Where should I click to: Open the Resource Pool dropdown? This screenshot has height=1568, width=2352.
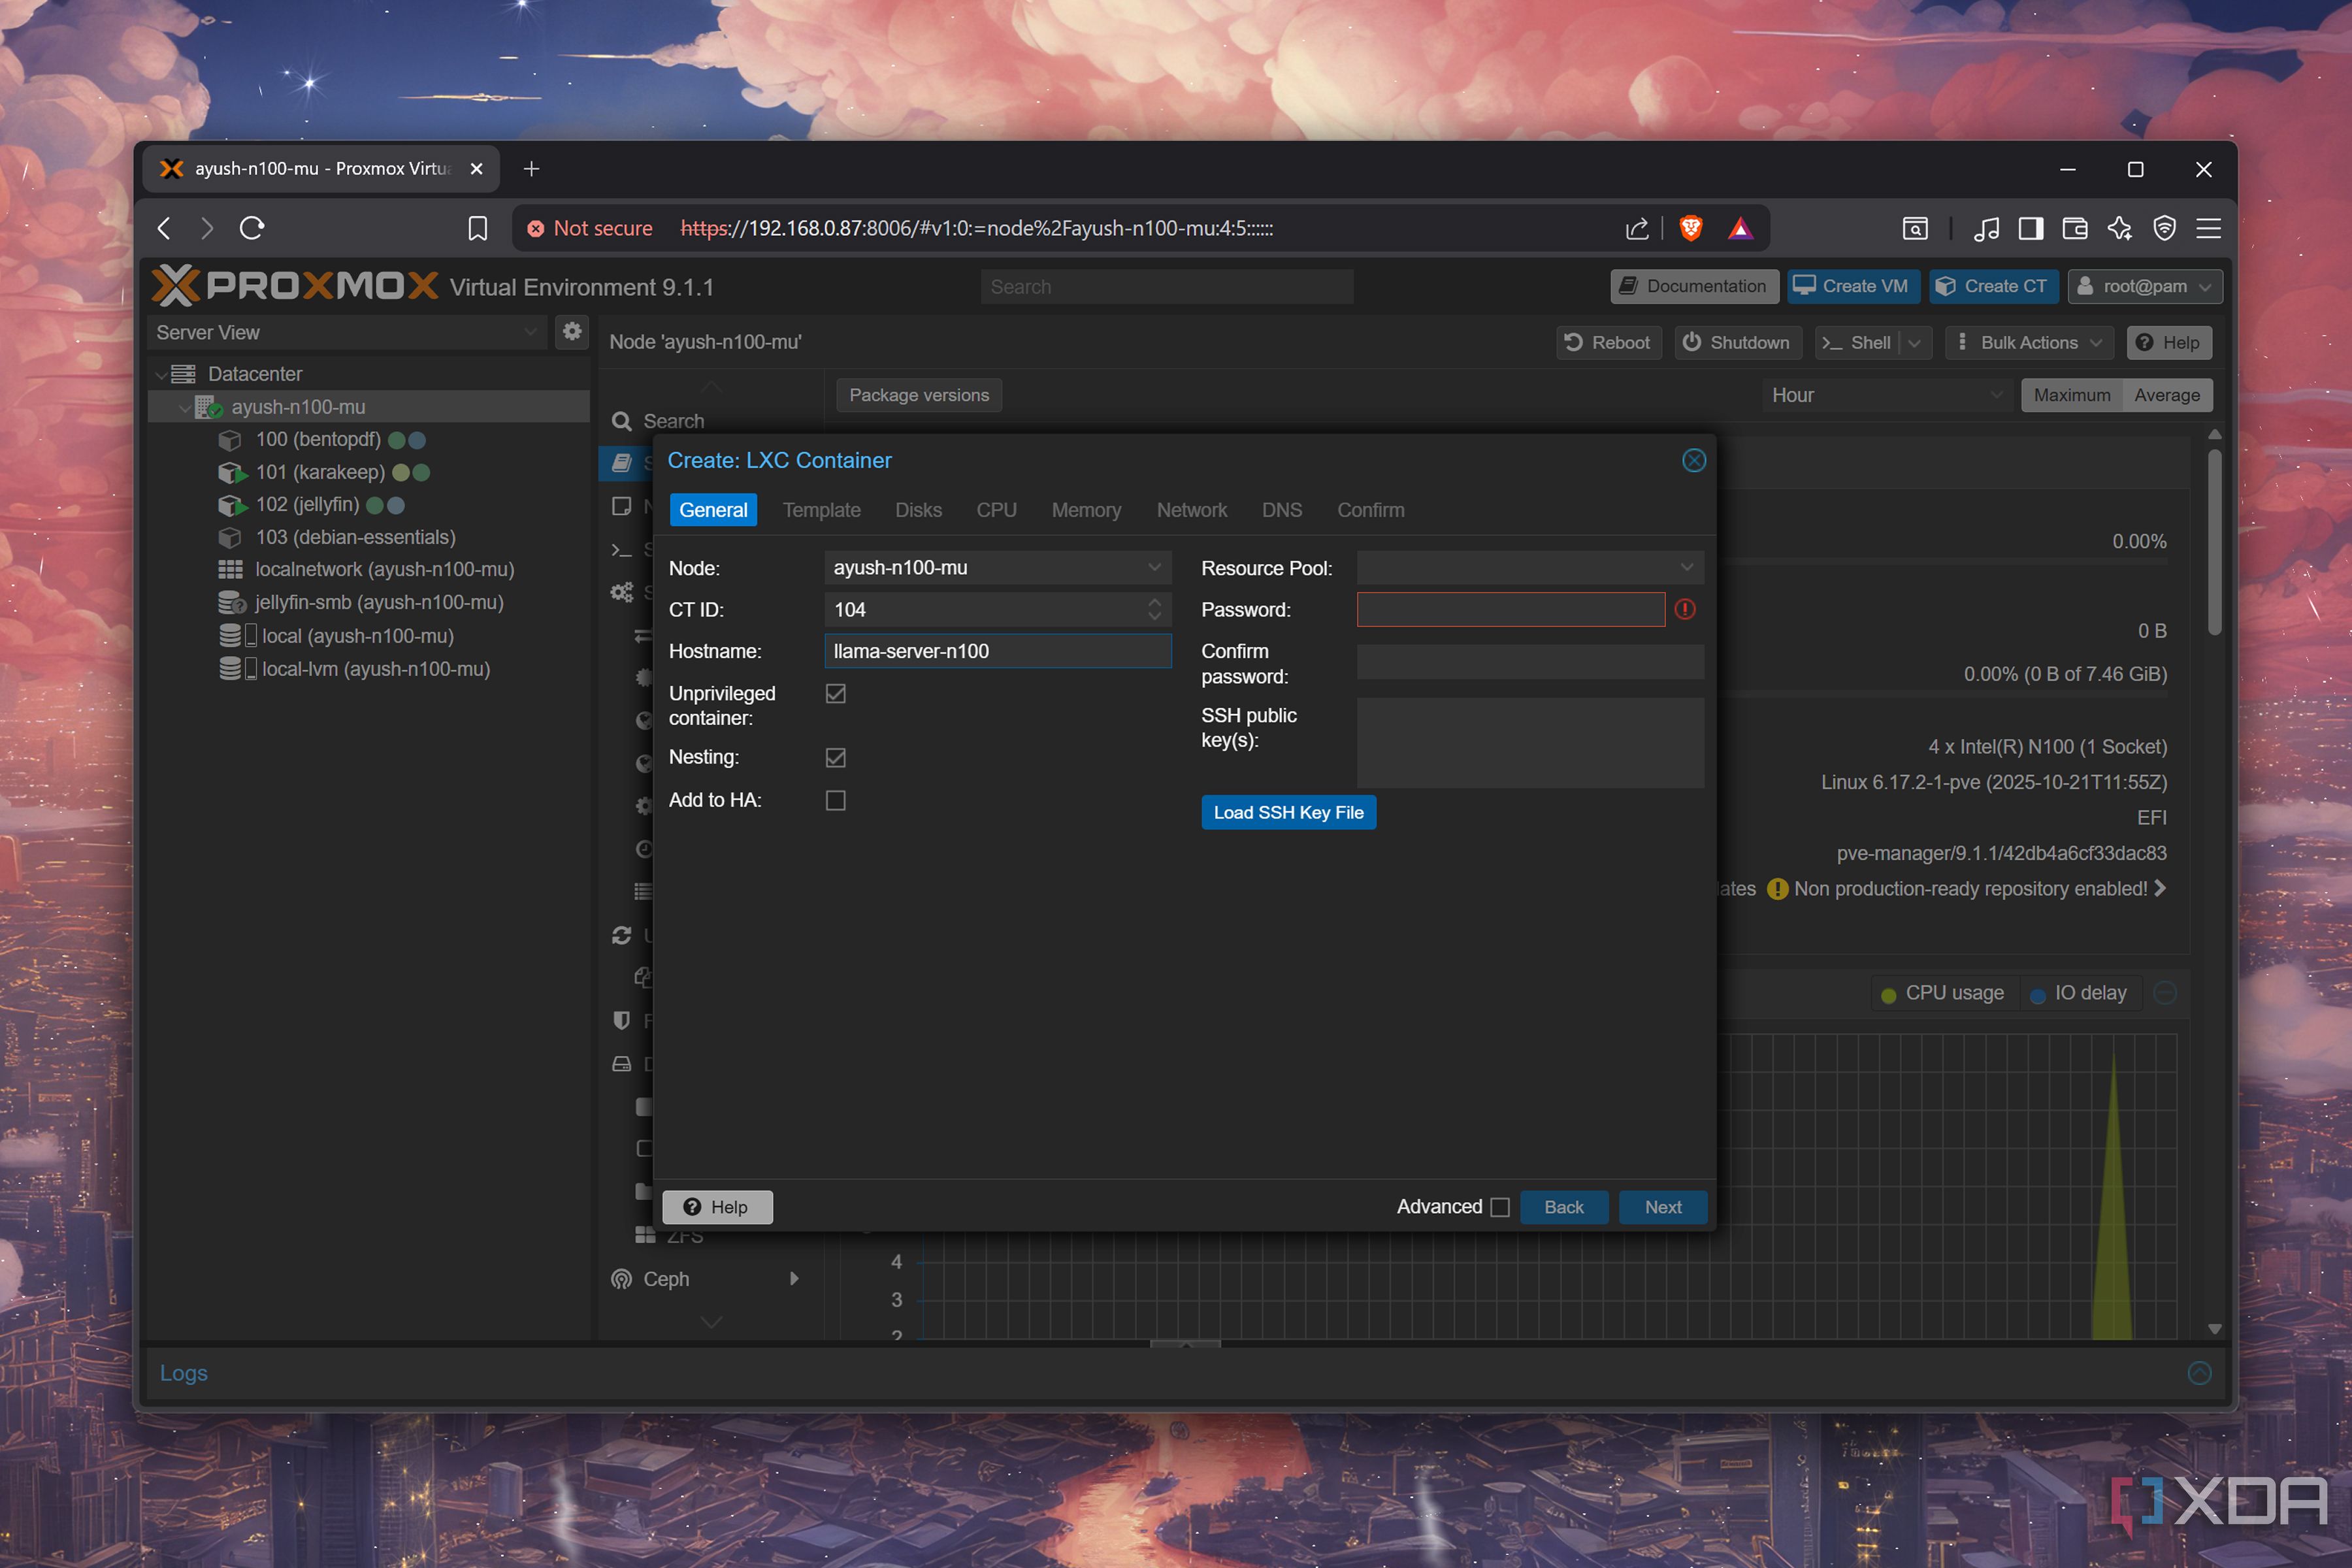click(x=1687, y=568)
